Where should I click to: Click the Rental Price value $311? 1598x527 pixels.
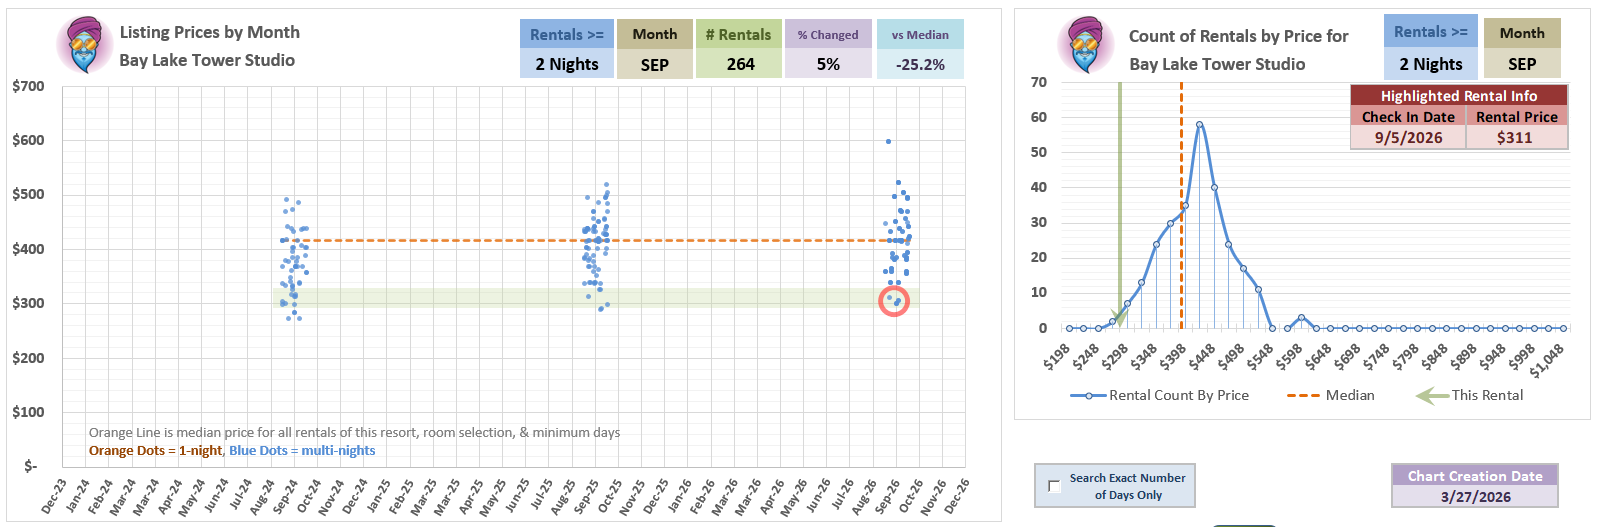[x=1515, y=138]
